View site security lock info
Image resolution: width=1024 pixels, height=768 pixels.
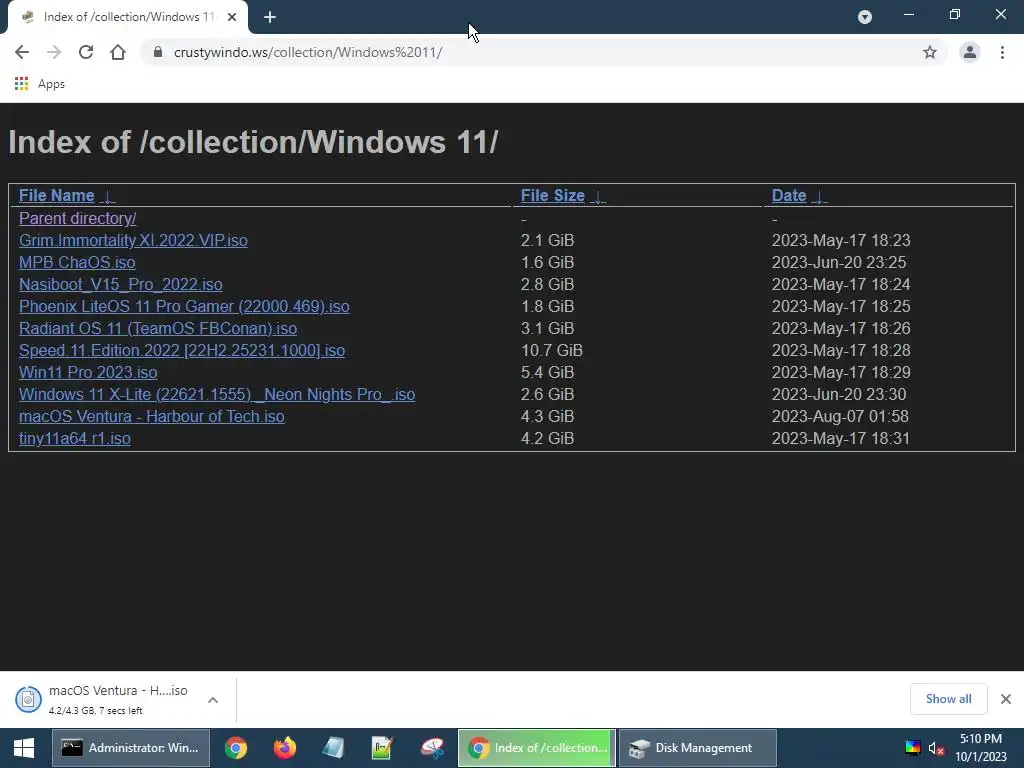(x=157, y=52)
